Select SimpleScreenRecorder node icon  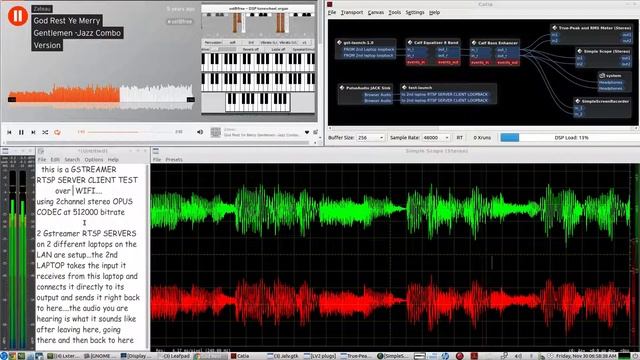point(578,101)
